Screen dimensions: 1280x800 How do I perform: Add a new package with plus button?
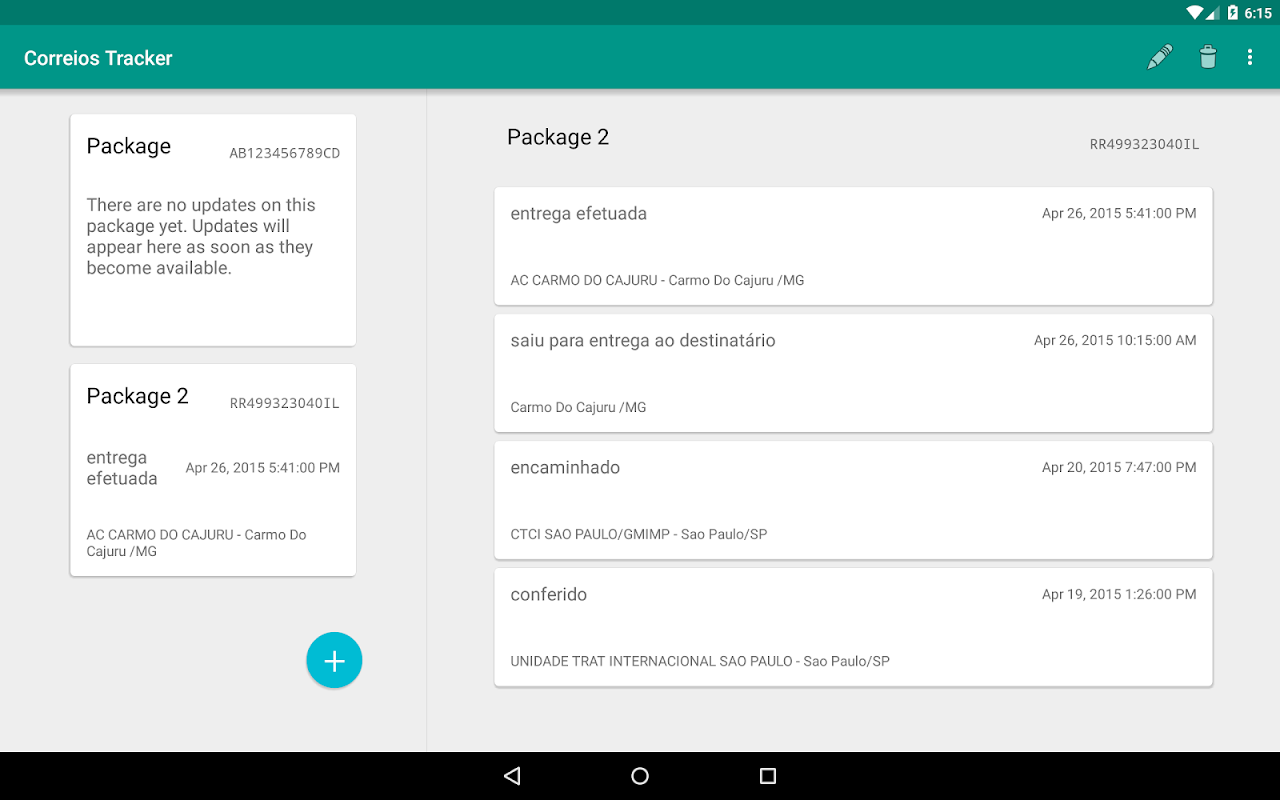click(334, 661)
